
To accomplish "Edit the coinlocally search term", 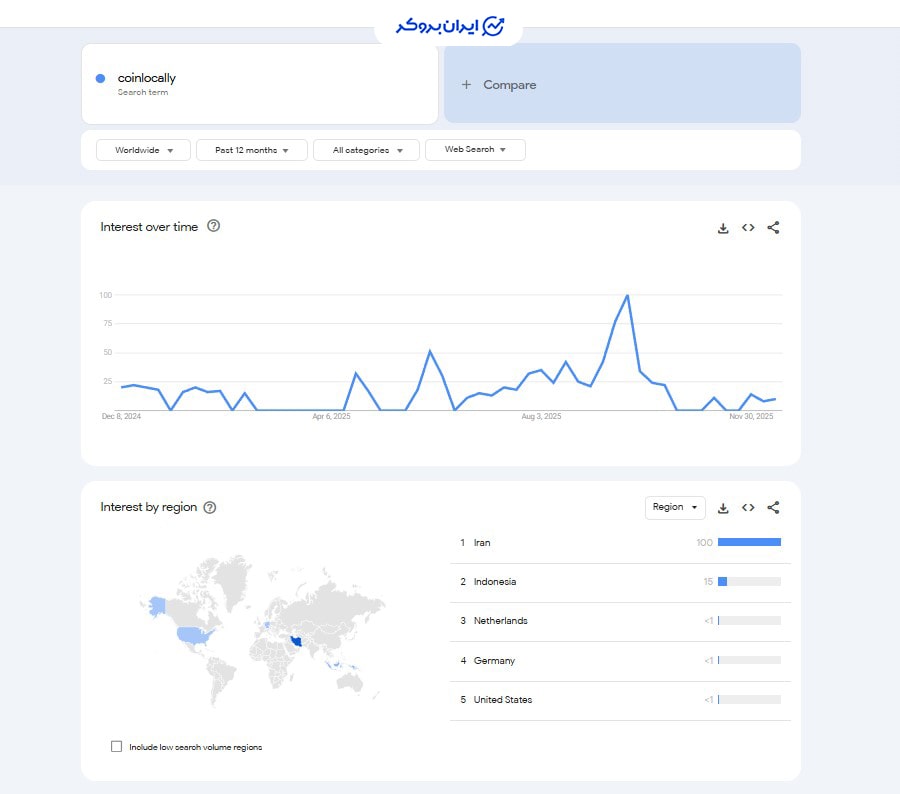I will [260, 84].
